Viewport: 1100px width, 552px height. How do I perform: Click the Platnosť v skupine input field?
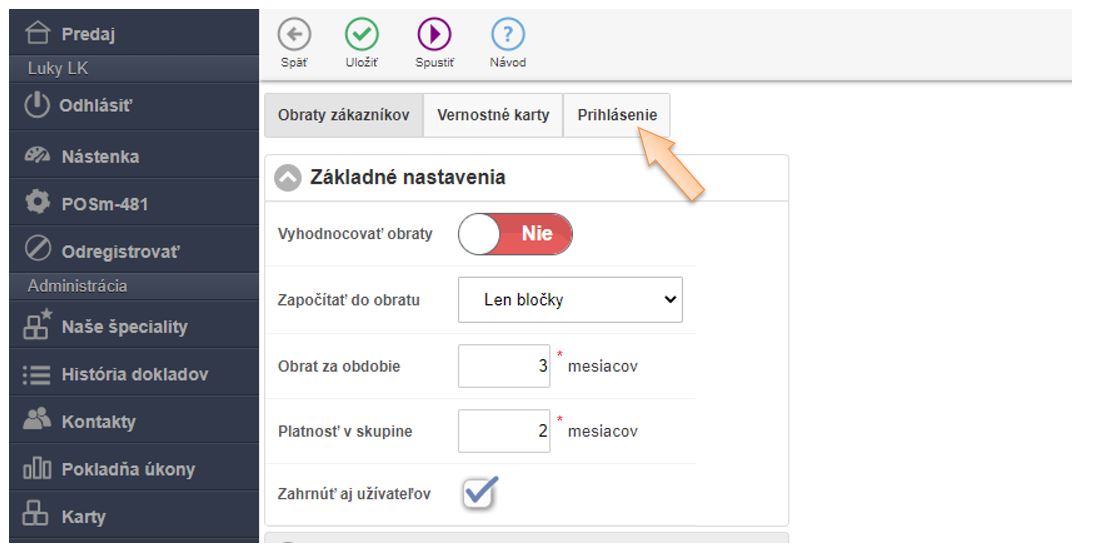[504, 432]
